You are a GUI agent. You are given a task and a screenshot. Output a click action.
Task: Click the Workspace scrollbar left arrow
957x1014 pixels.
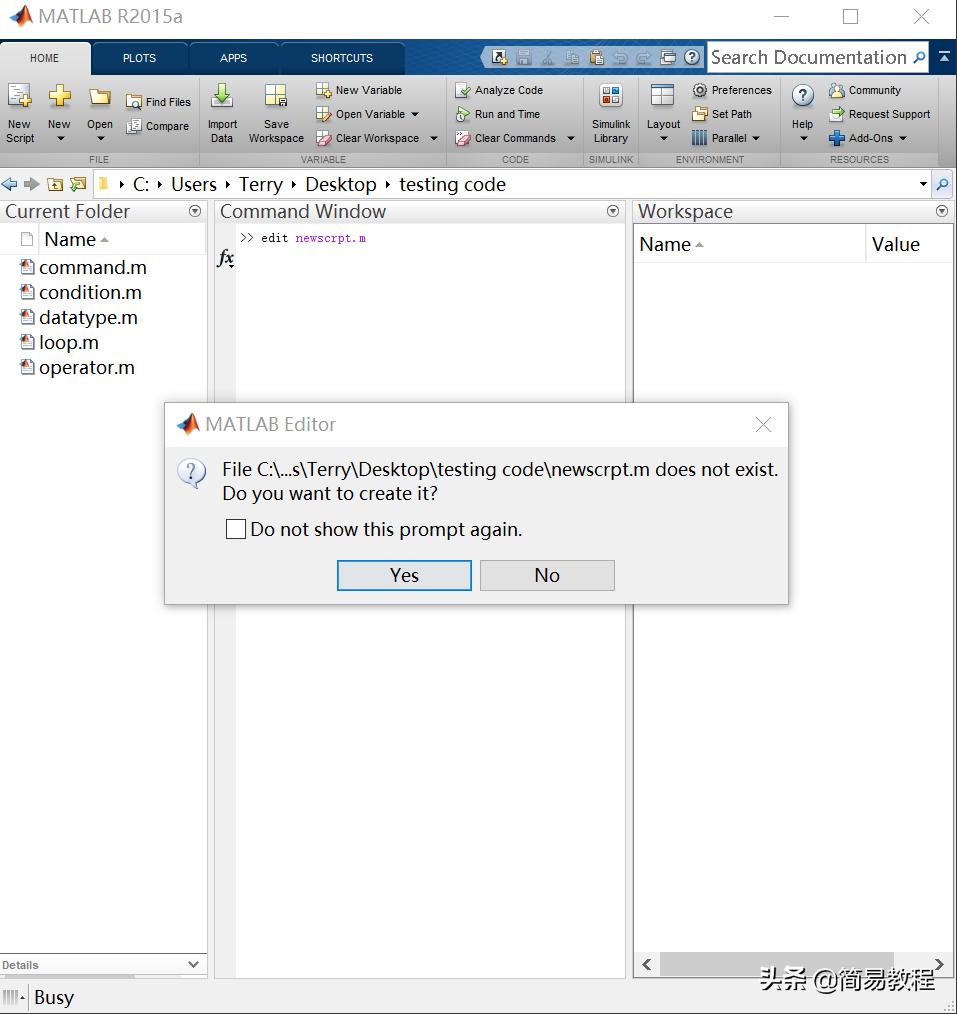tap(647, 964)
